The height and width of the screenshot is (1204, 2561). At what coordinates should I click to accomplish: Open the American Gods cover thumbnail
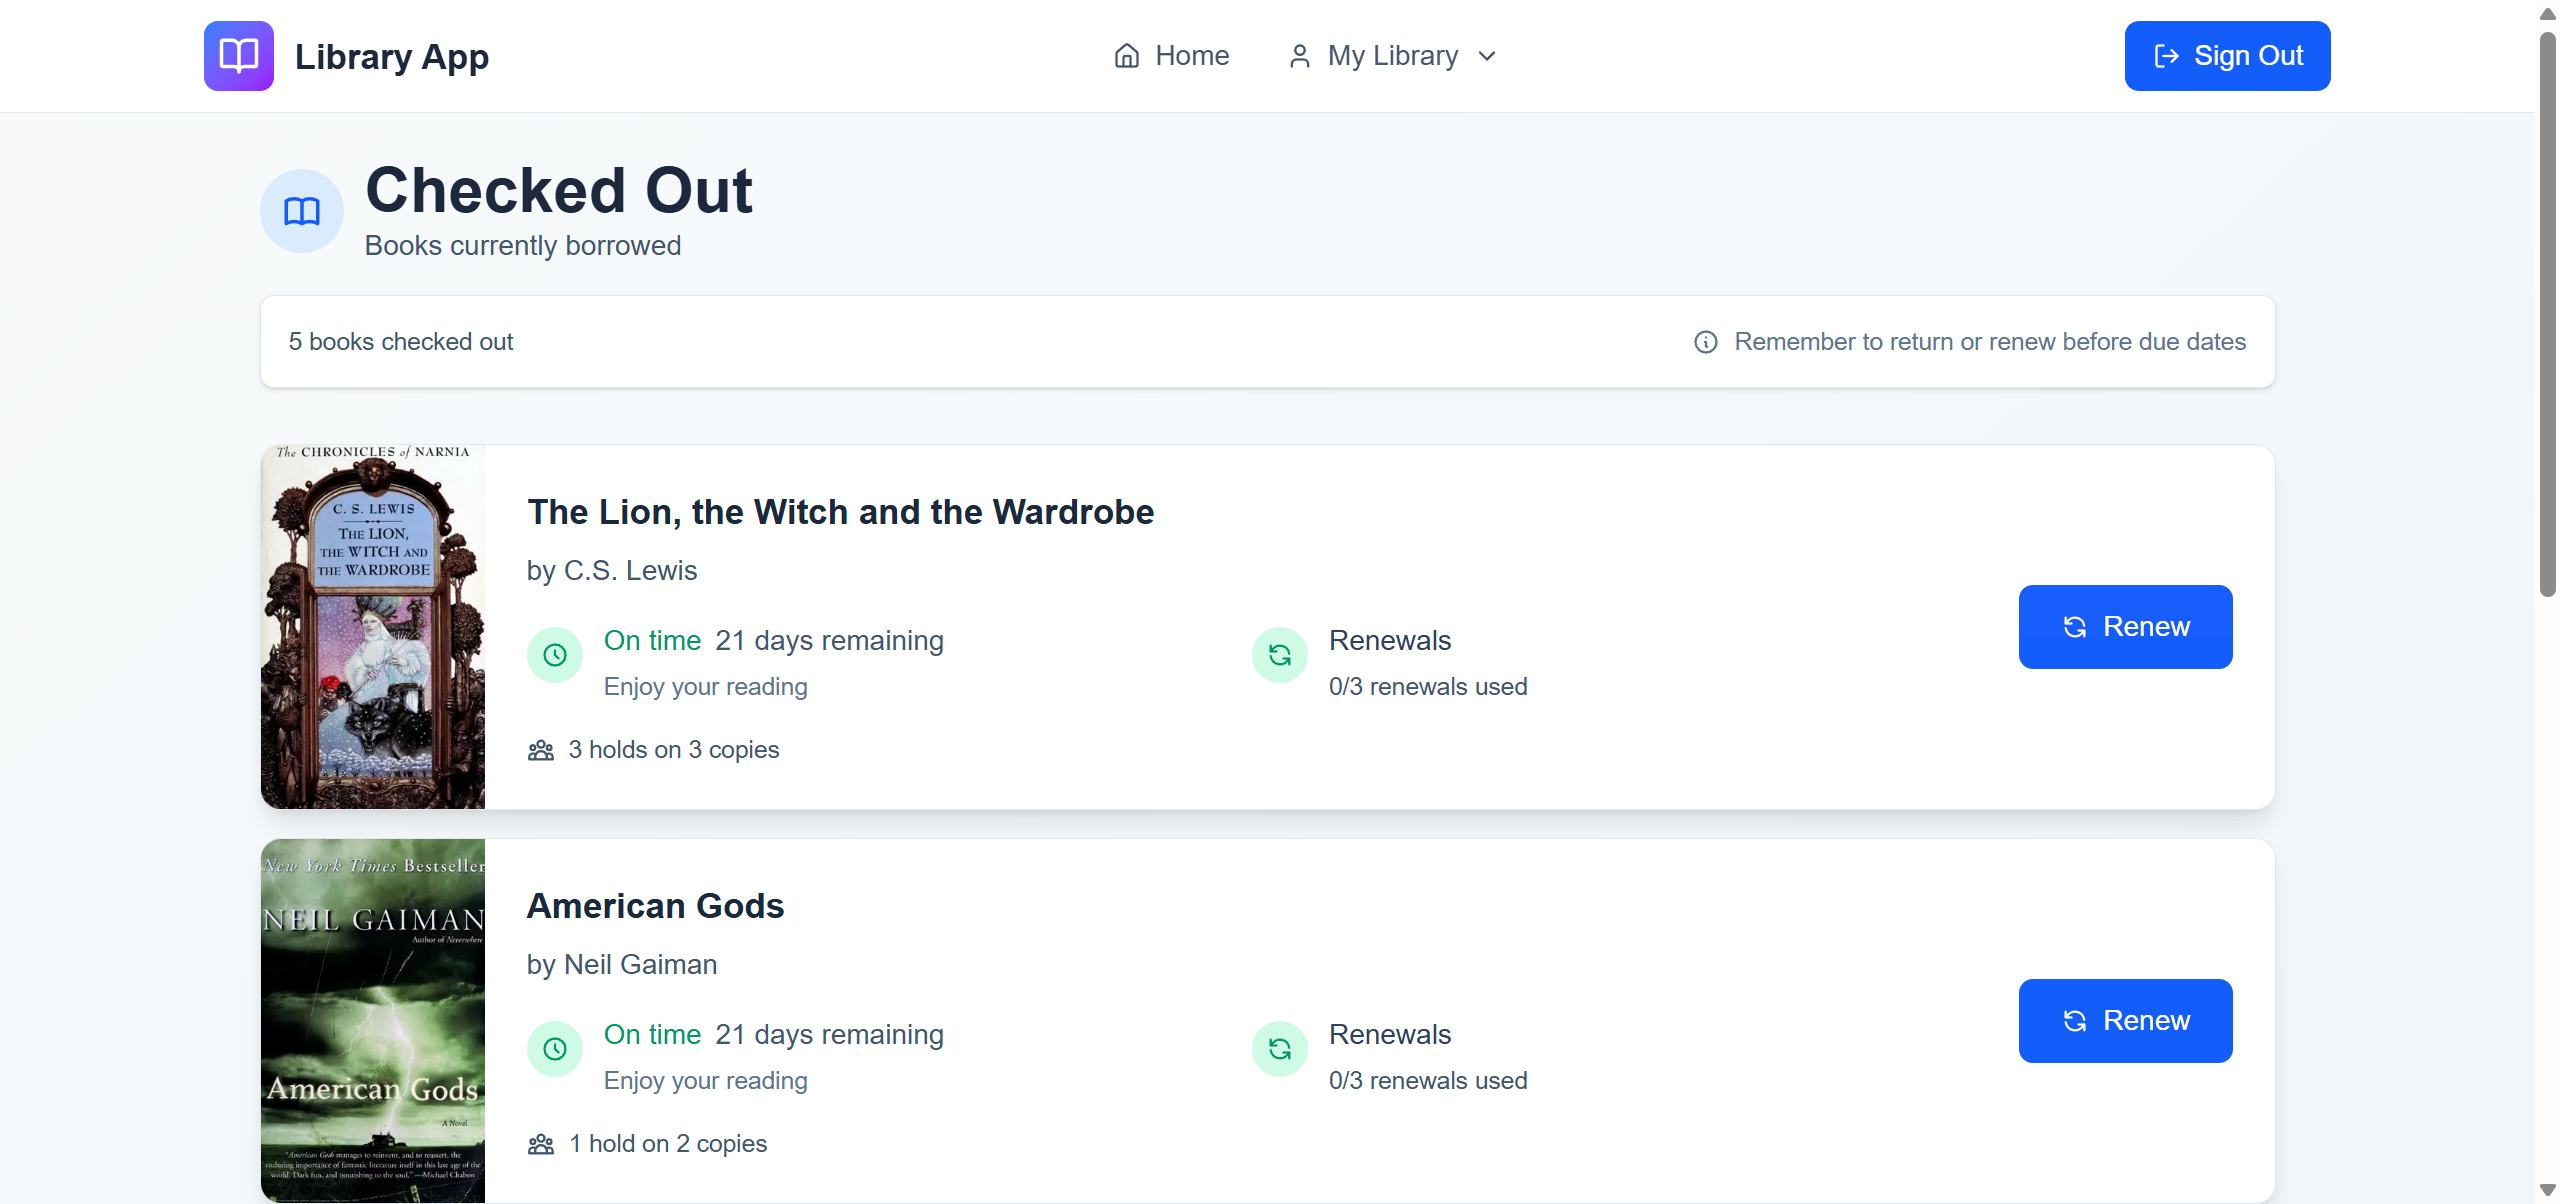point(373,1021)
